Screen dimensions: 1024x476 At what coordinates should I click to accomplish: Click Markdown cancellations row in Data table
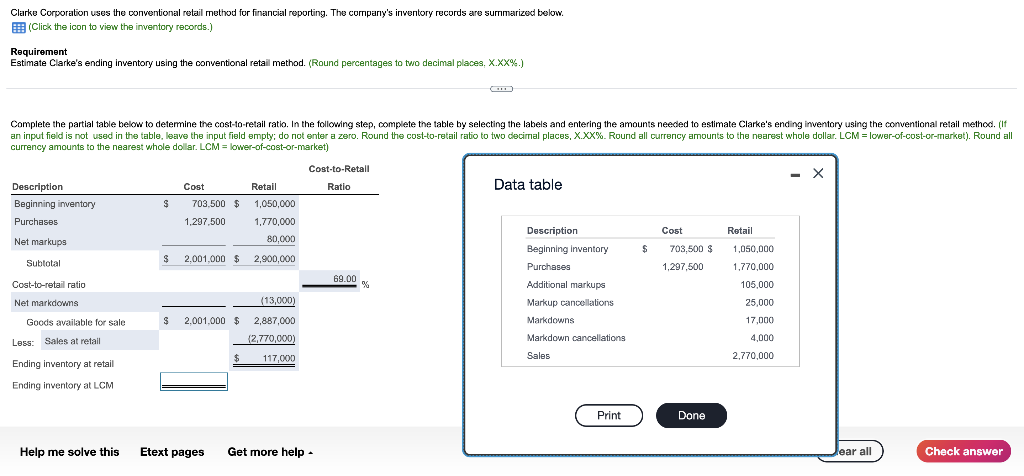[x=650, y=338]
